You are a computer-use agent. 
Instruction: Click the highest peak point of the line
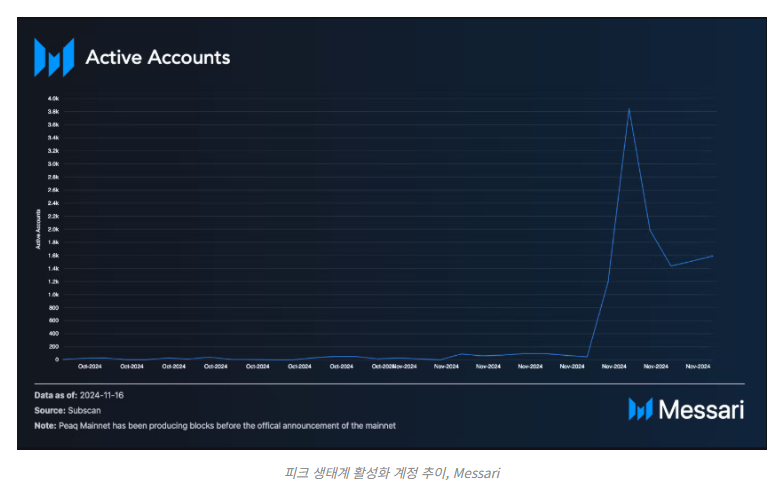coord(628,109)
